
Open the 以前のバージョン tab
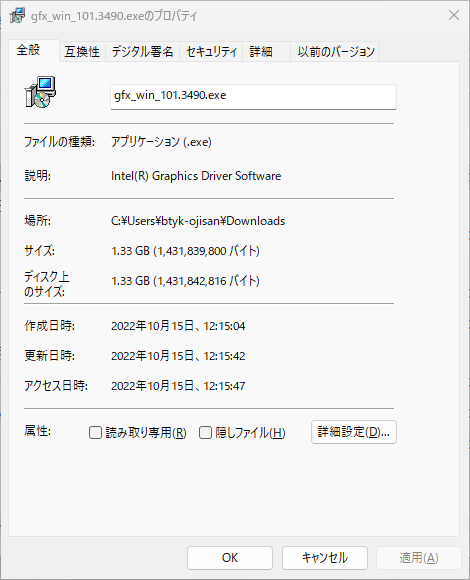coord(336,51)
